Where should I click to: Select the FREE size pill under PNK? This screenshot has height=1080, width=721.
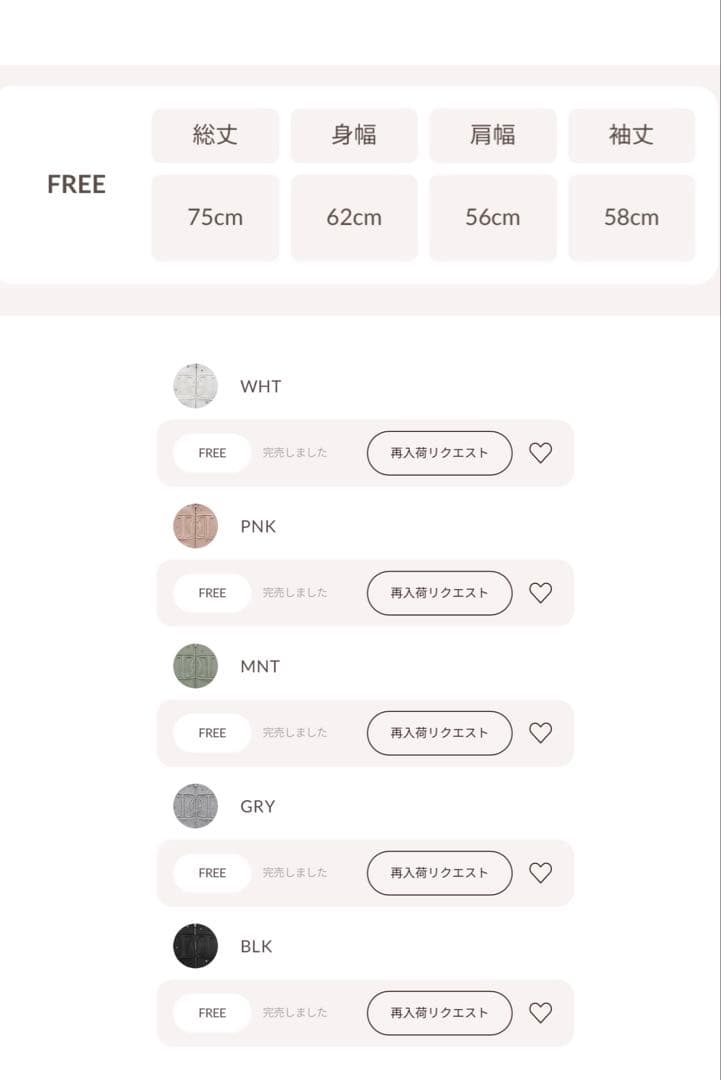click(x=212, y=593)
